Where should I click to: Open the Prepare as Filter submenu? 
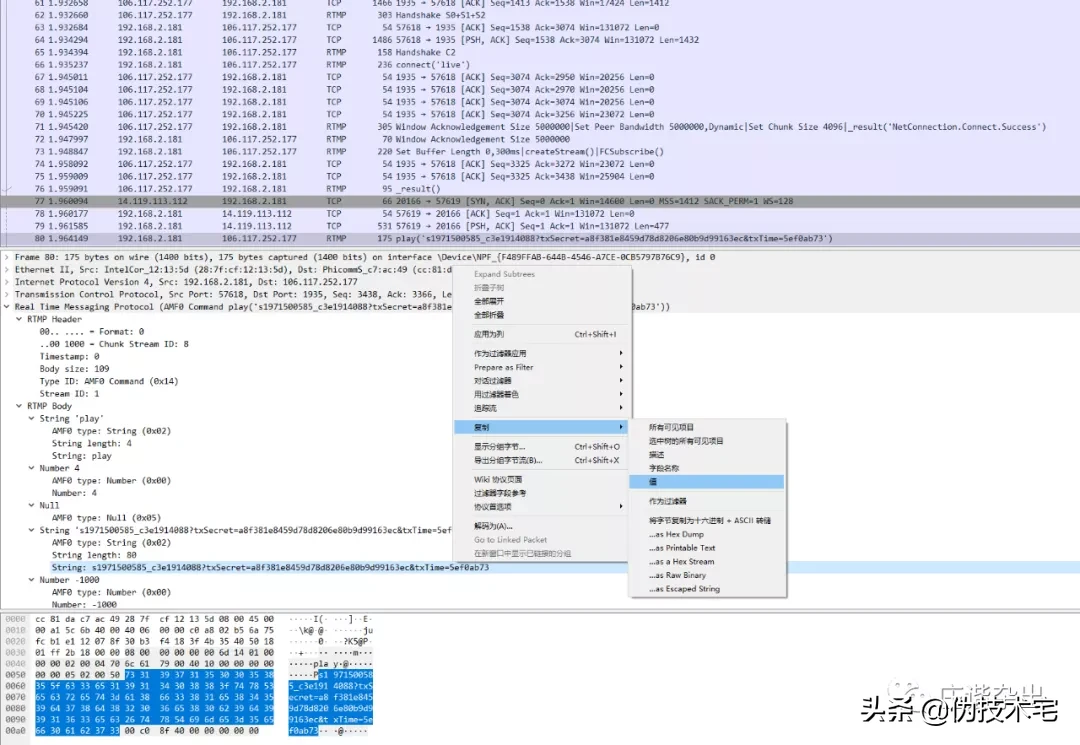[541, 367]
